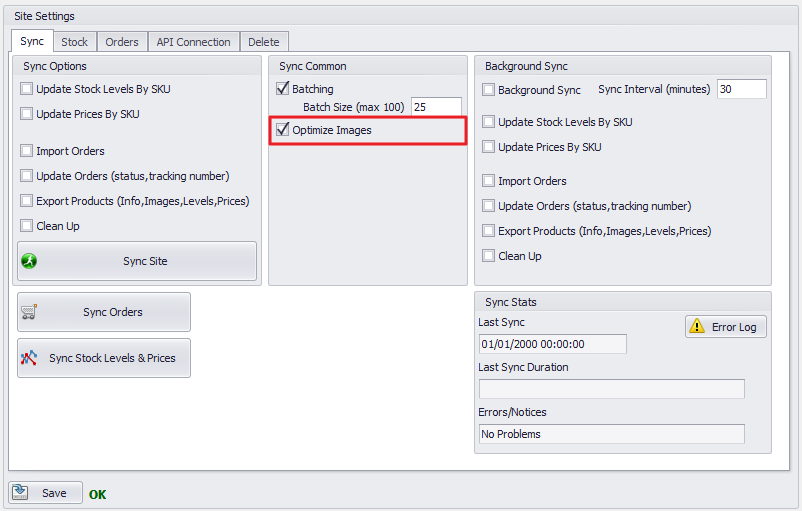The height and width of the screenshot is (511, 802).
Task: Click the shopping cart icon on Sync Orders
Action: pos(29,312)
